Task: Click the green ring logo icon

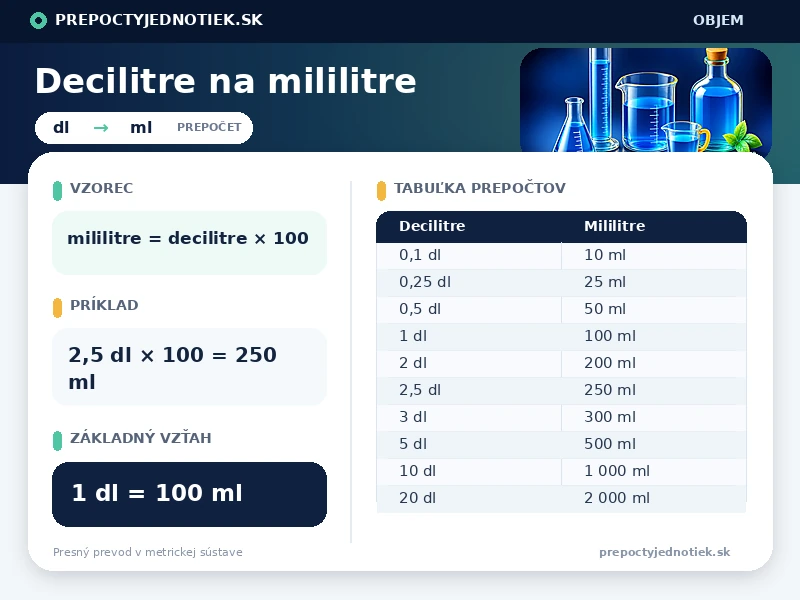Action: (x=38, y=20)
